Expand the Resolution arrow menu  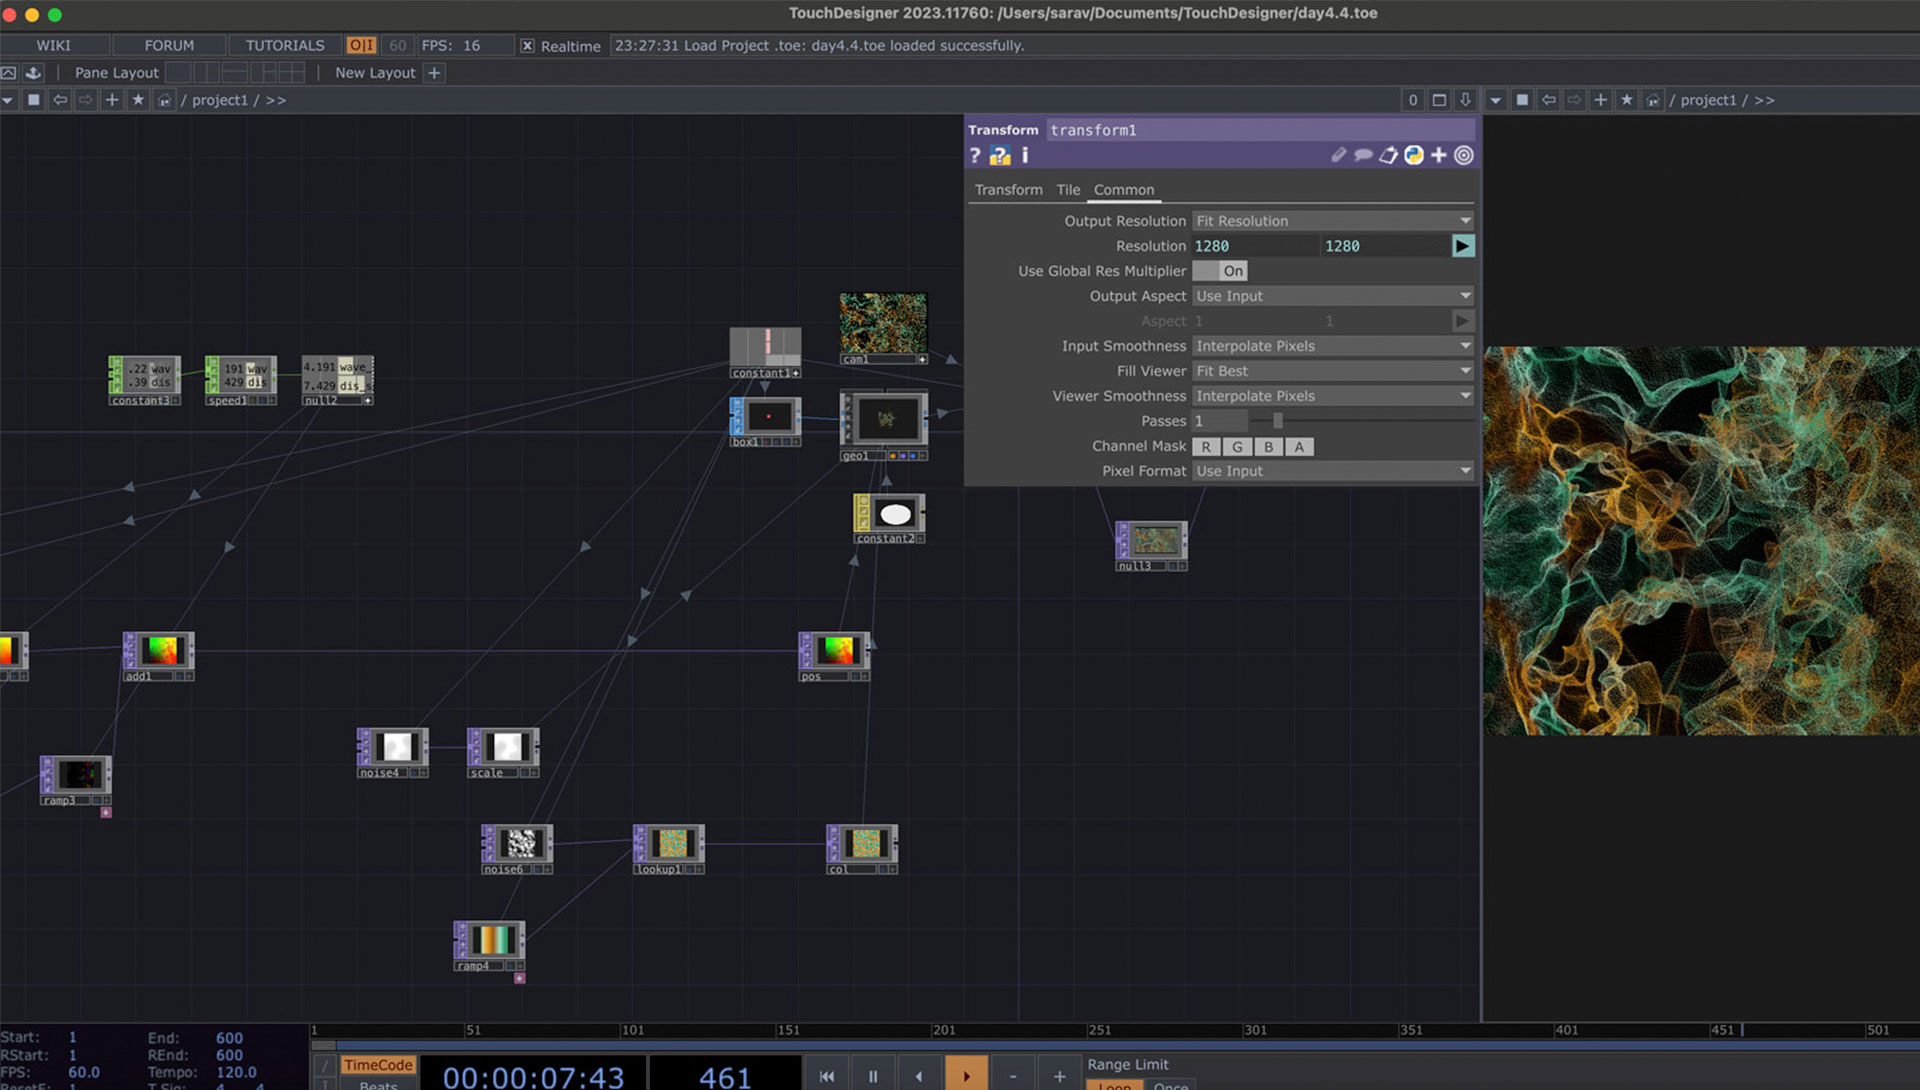pyautogui.click(x=1463, y=246)
